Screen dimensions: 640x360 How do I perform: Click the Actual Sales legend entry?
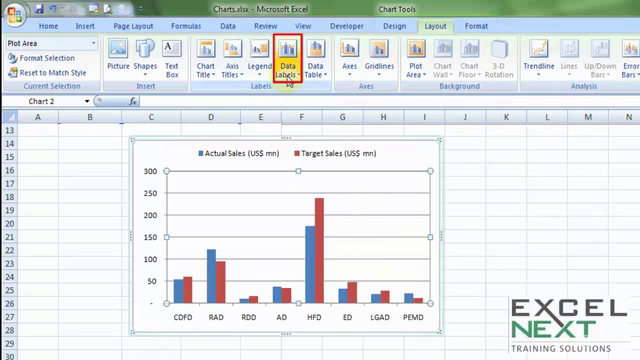pyautogui.click(x=239, y=153)
